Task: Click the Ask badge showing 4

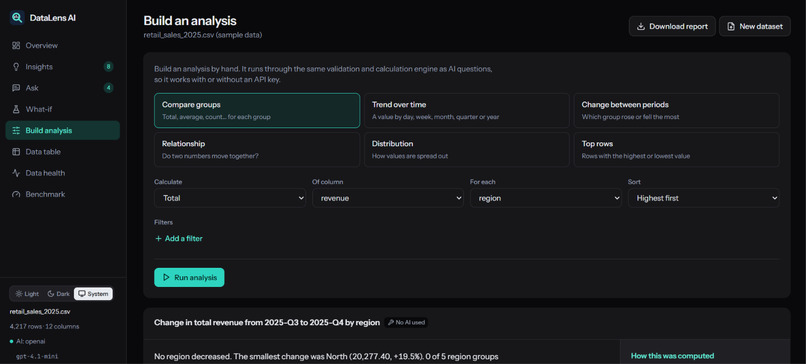Action: pyautogui.click(x=108, y=88)
